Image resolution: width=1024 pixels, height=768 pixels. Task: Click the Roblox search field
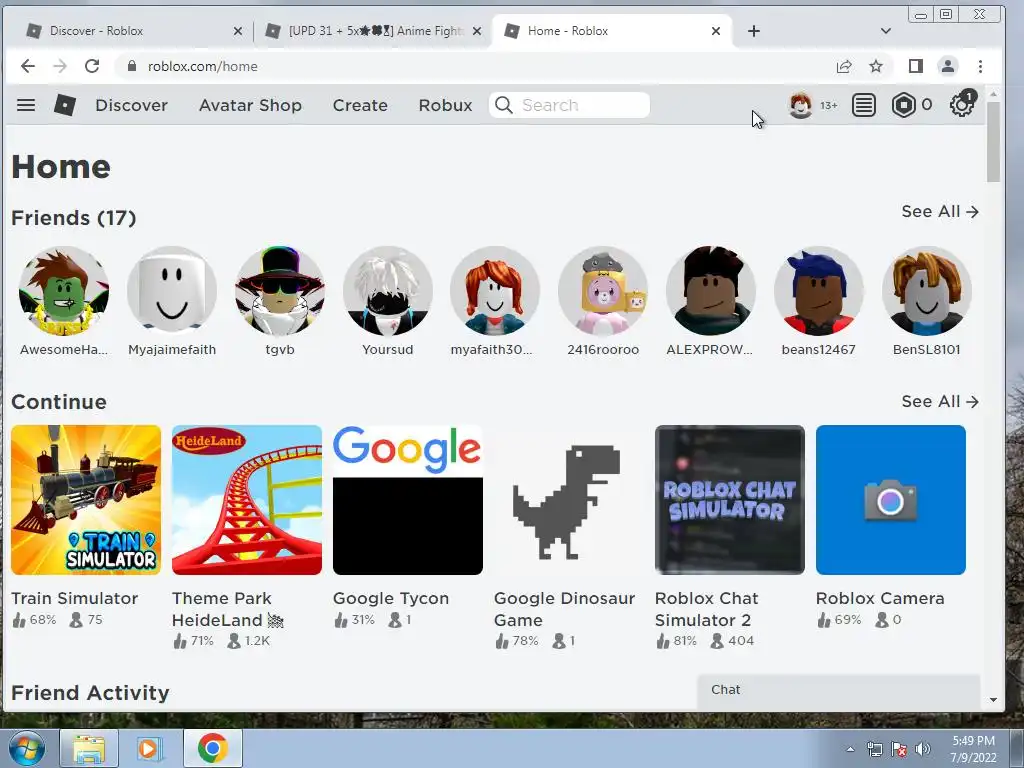coord(569,105)
